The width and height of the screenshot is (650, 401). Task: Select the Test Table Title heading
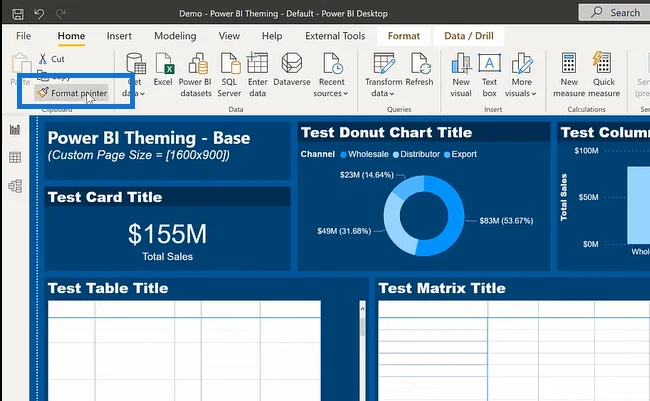pos(108,288)
